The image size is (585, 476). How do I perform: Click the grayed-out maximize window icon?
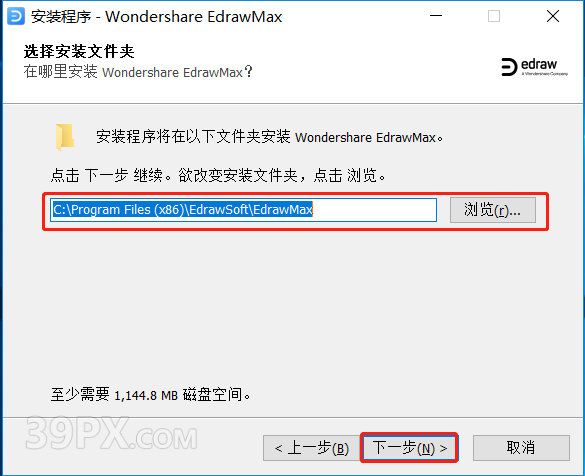click(494, 16)
